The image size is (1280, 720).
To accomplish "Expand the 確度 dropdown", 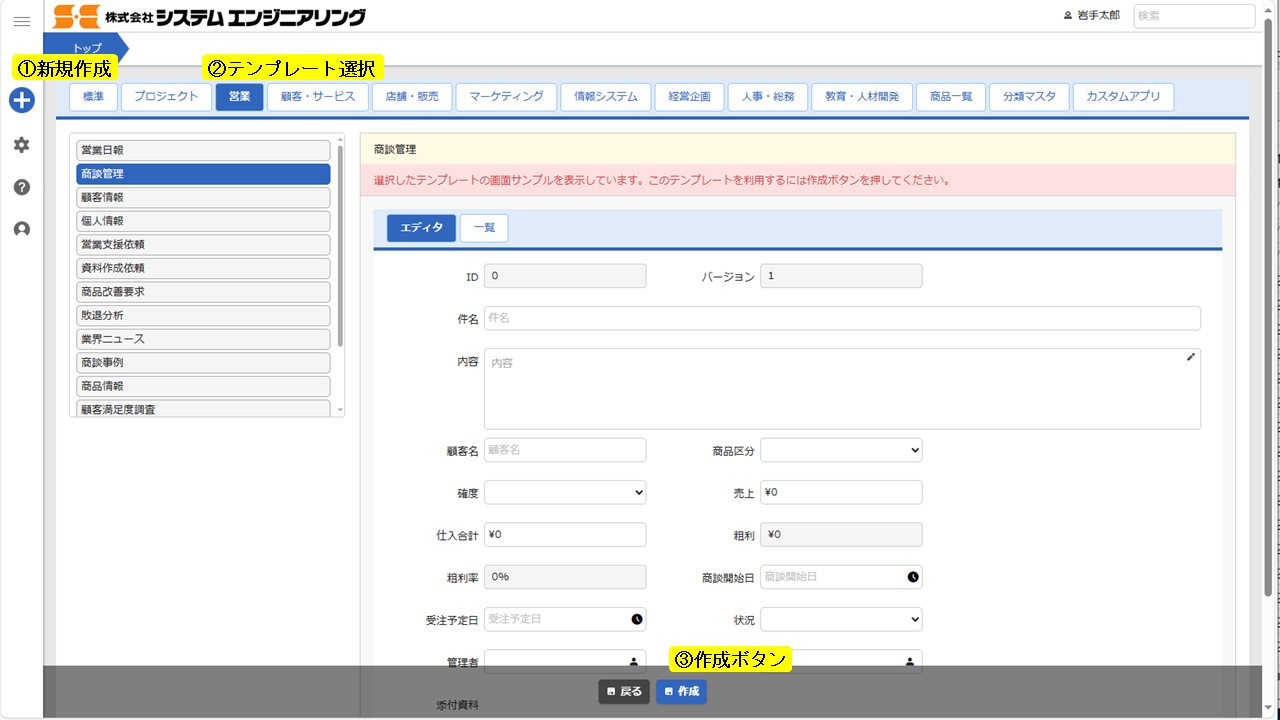I will [x=565, y=492].
